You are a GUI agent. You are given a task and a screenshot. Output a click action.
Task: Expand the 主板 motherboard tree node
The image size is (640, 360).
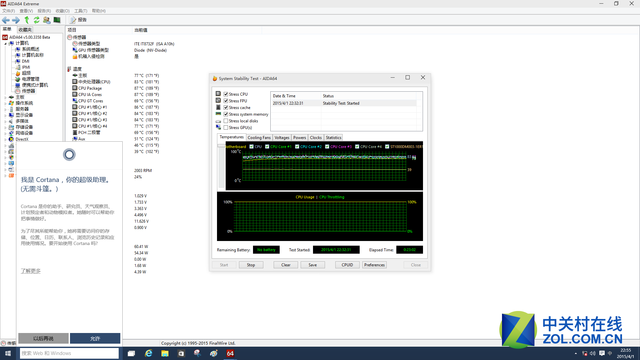[x=6, y=97]
